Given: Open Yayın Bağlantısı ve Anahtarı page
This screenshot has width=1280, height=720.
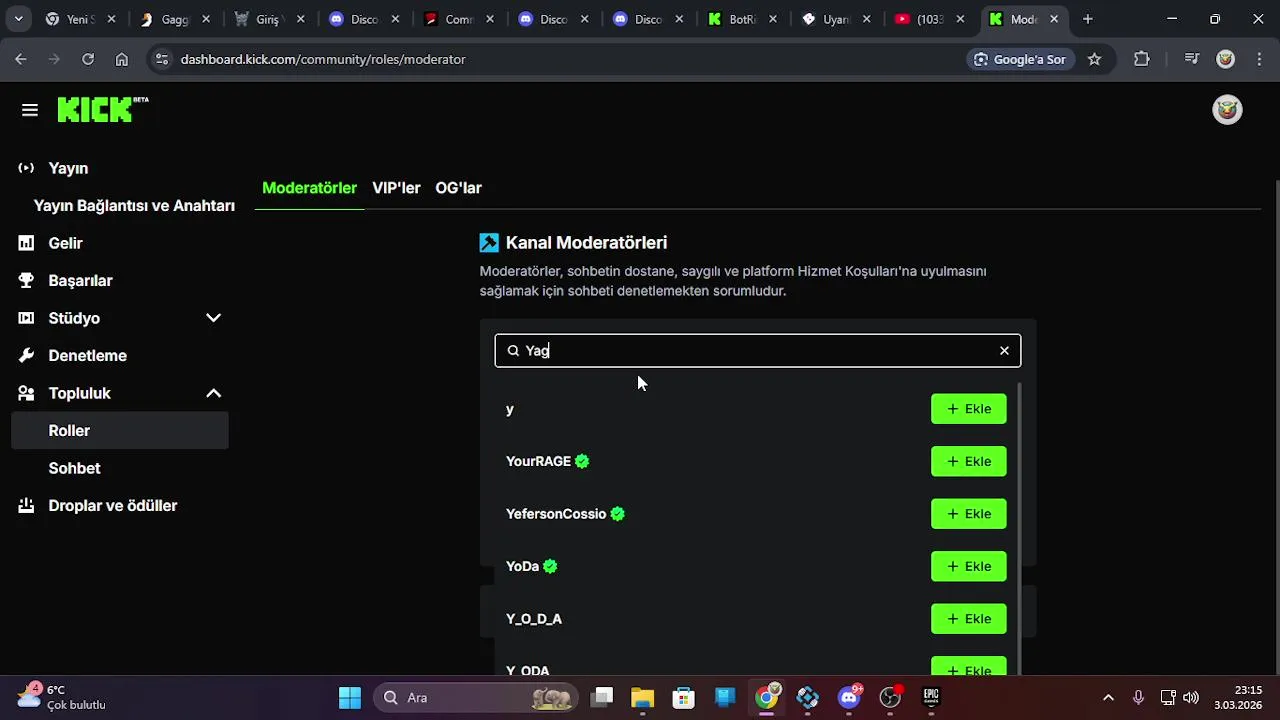Looking at the screenshot, I should 134,205.
